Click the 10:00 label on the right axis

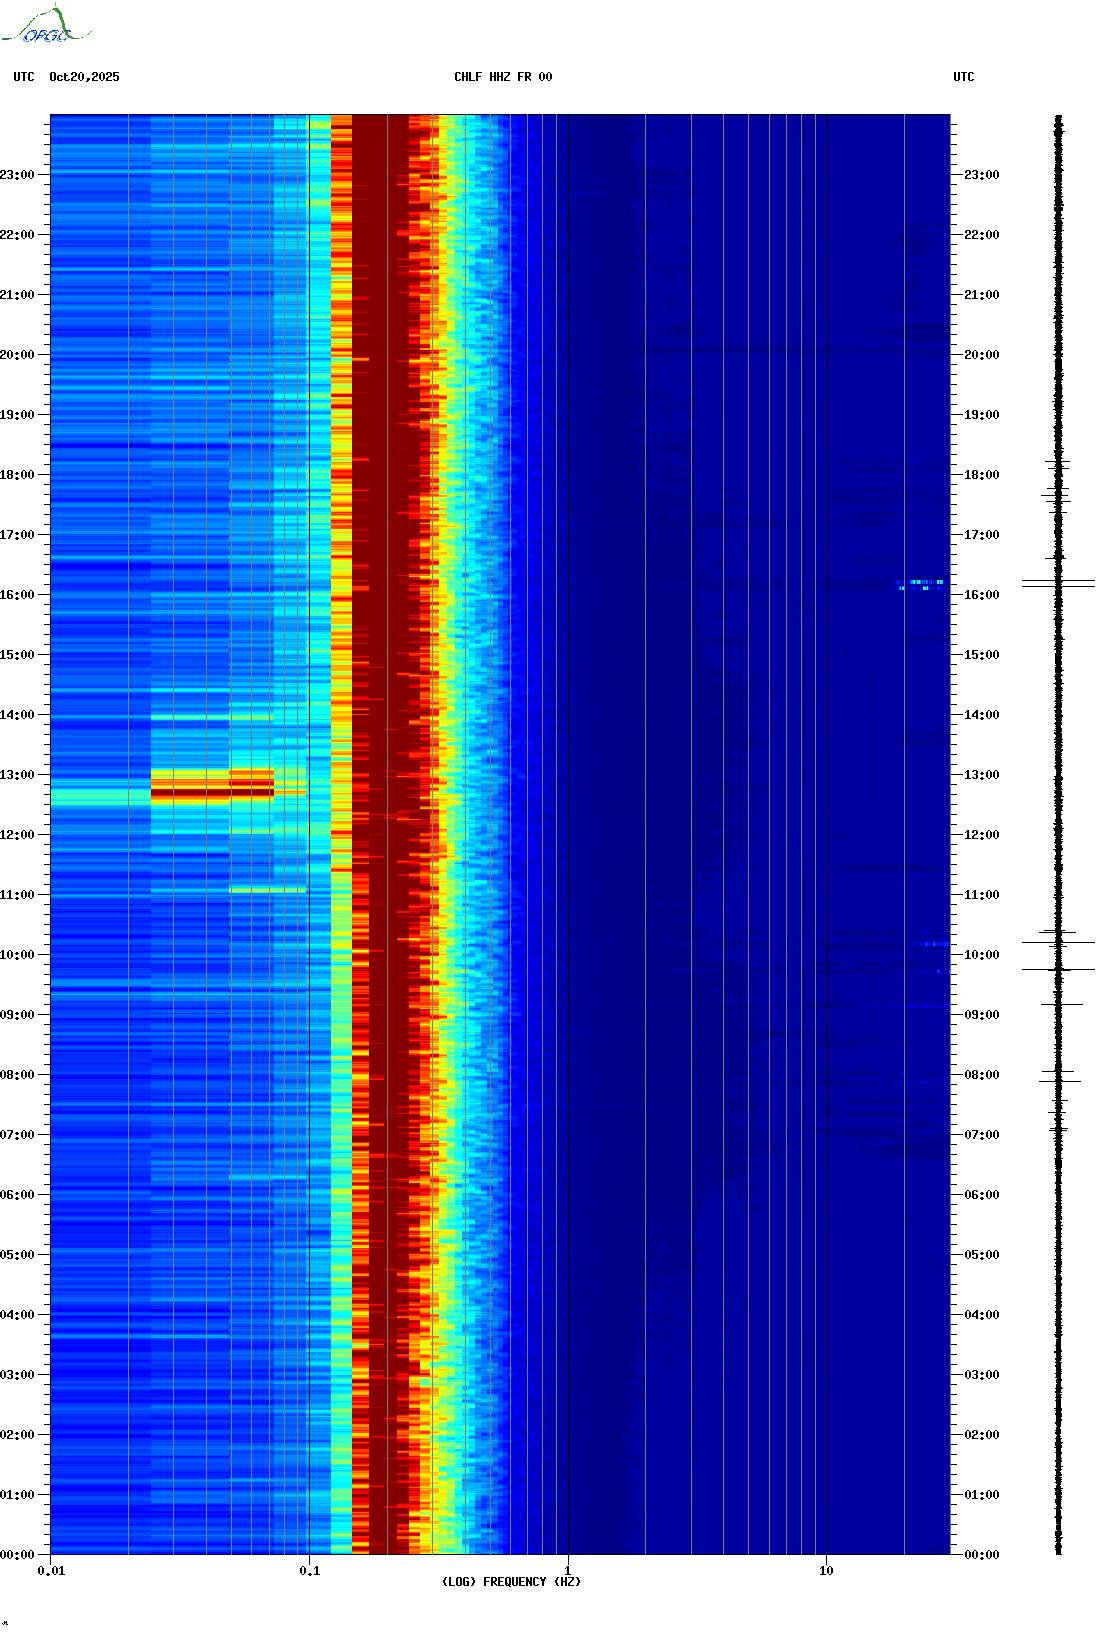pyautogui.click(x=981, y=955)
